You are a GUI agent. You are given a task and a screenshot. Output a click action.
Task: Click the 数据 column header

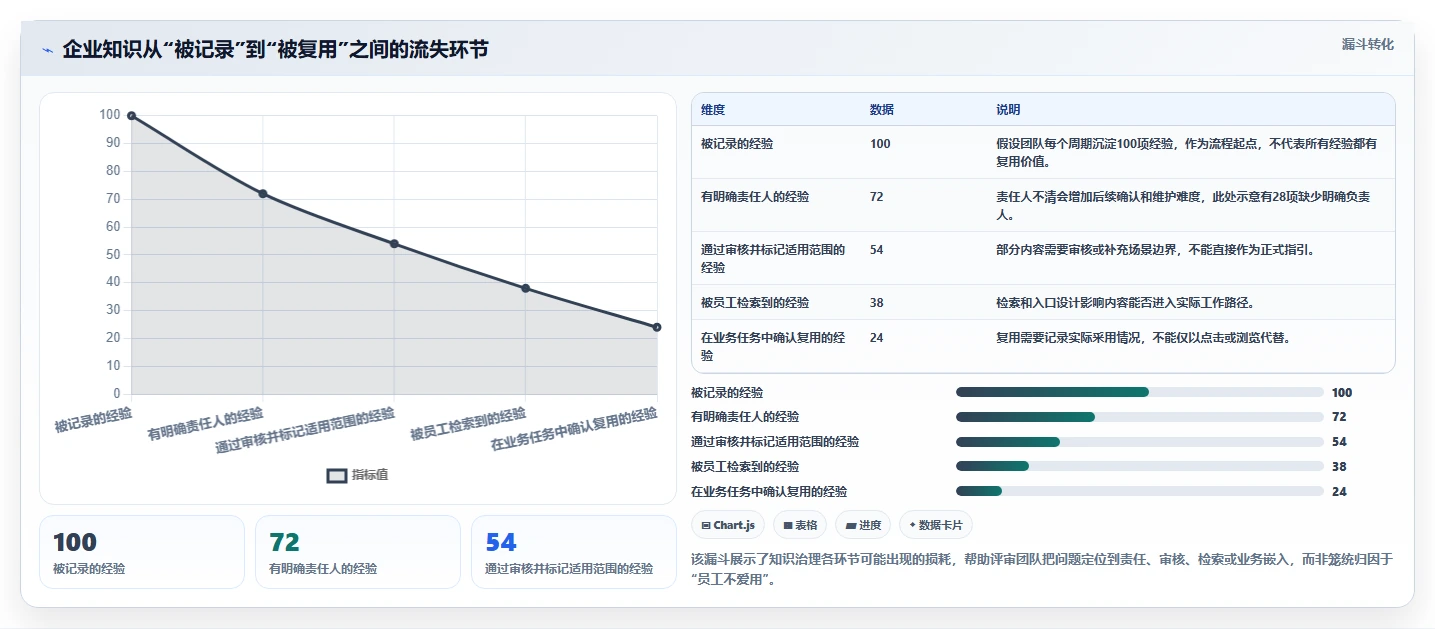[x=882, y=110]
